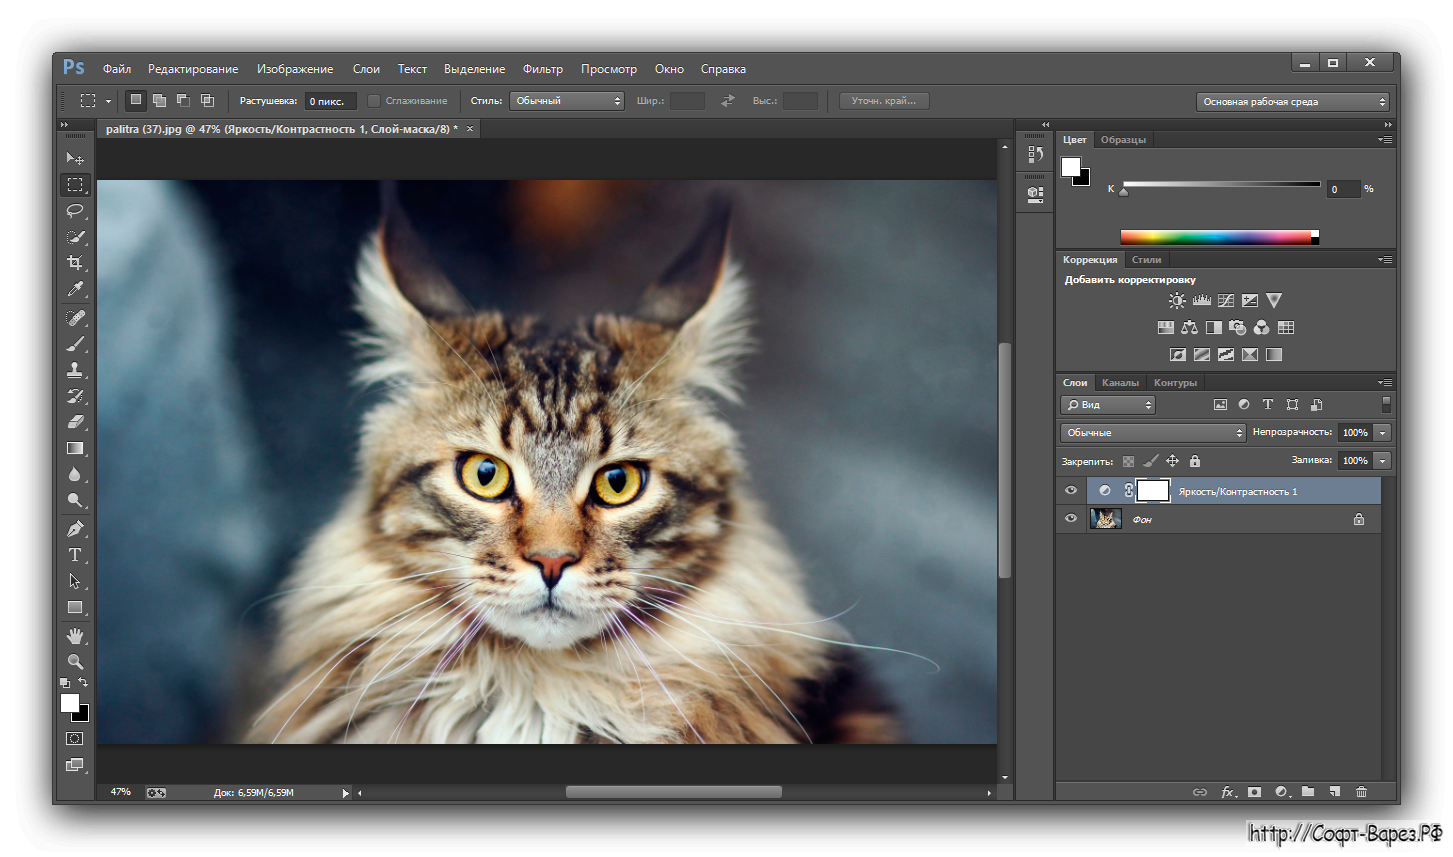Select the Type tool

[x=75, y=553]
